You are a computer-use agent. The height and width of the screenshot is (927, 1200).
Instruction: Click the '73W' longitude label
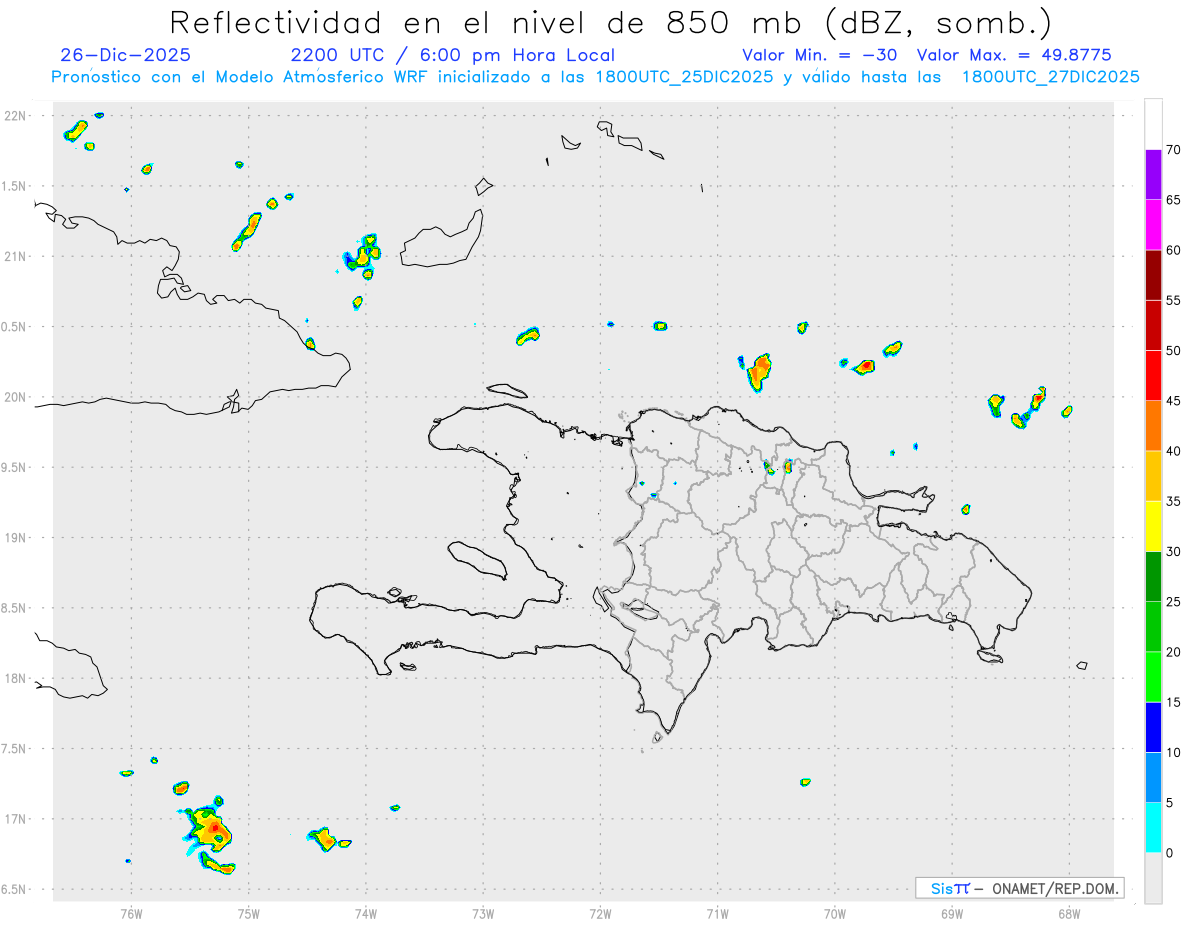coord(483,913)
